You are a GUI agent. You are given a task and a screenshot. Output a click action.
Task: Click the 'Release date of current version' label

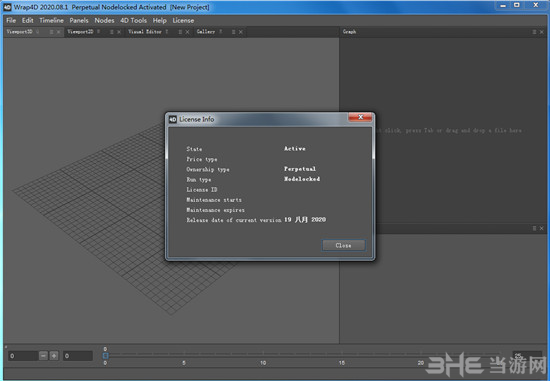[x=234, y=220]
